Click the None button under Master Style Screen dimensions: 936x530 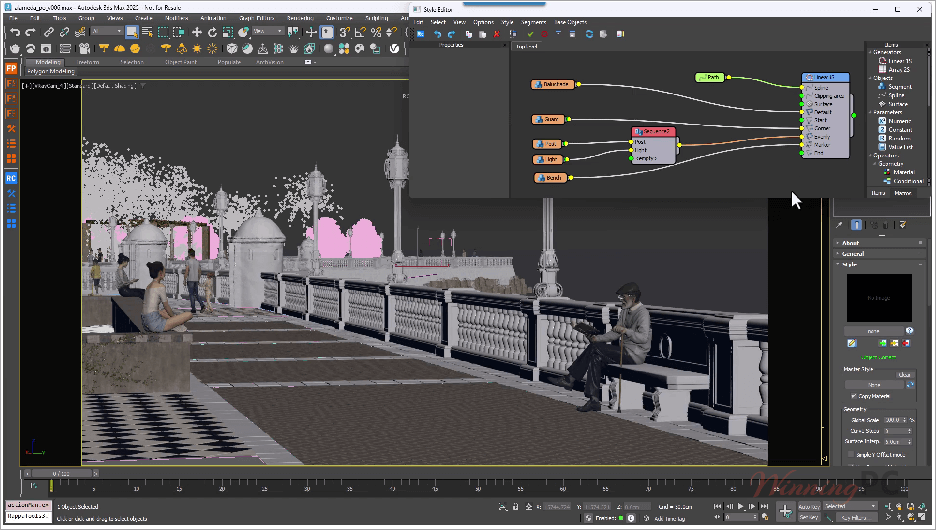click(874, 385)
